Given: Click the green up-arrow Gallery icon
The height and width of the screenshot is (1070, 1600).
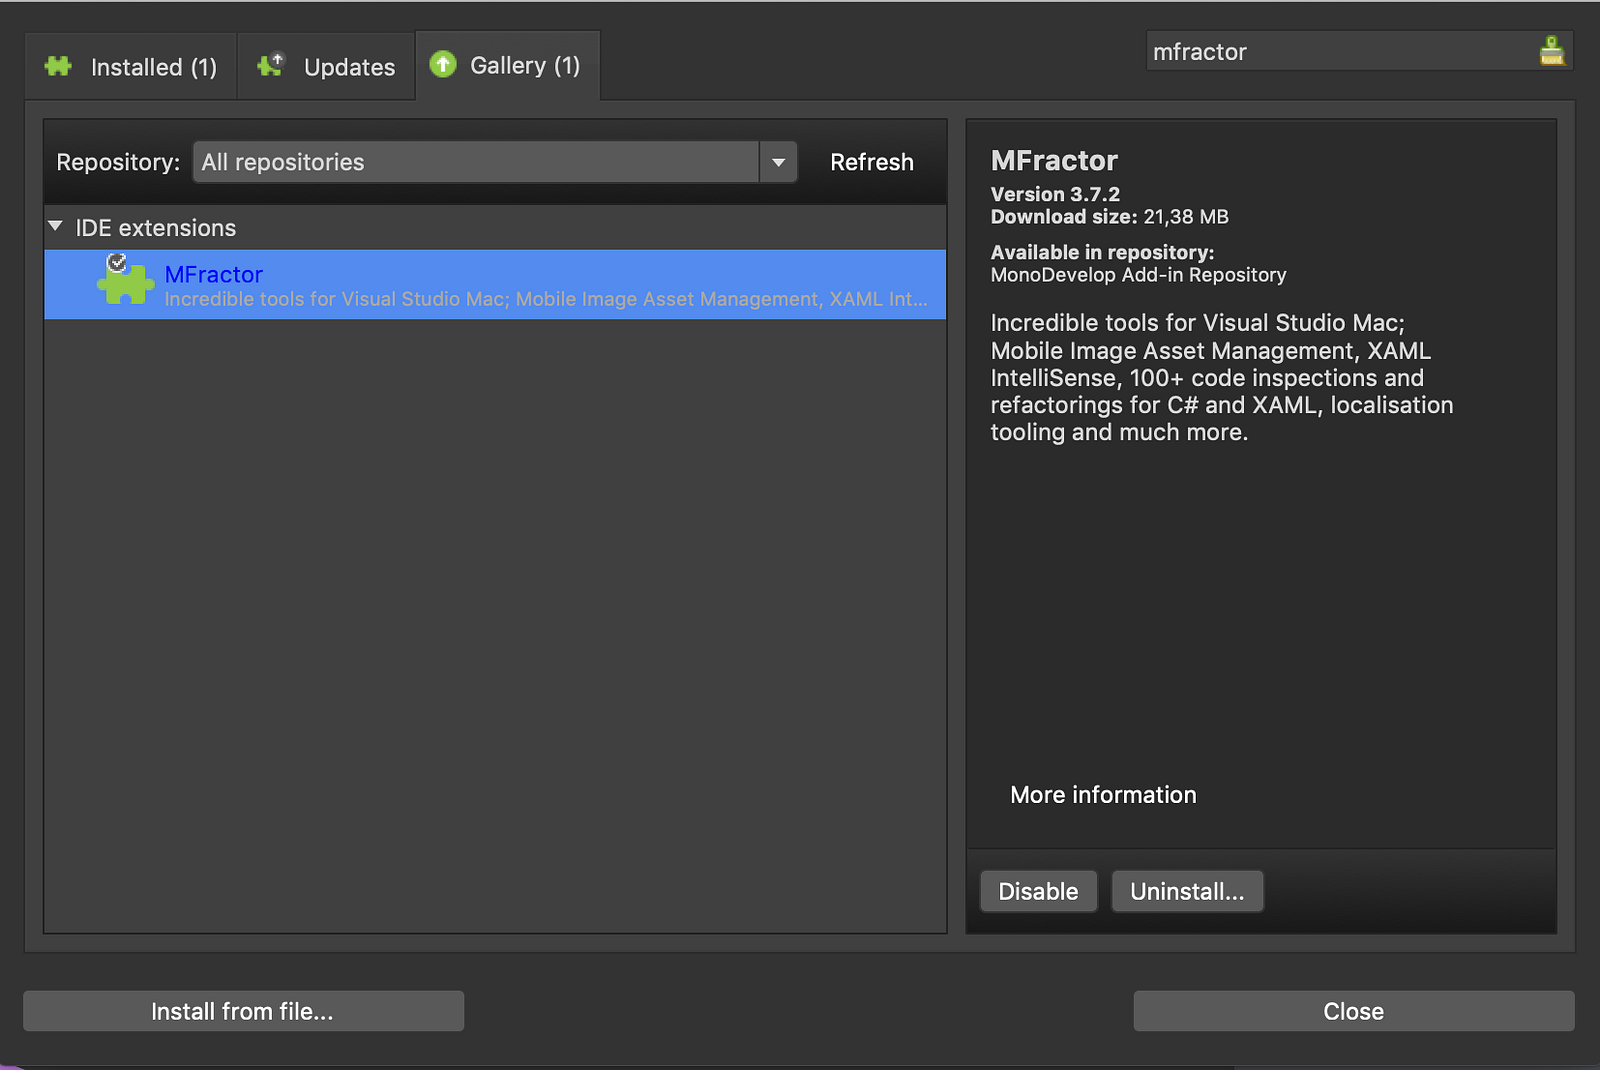Looking at the screenshot, I should click(x=443, y=65).
